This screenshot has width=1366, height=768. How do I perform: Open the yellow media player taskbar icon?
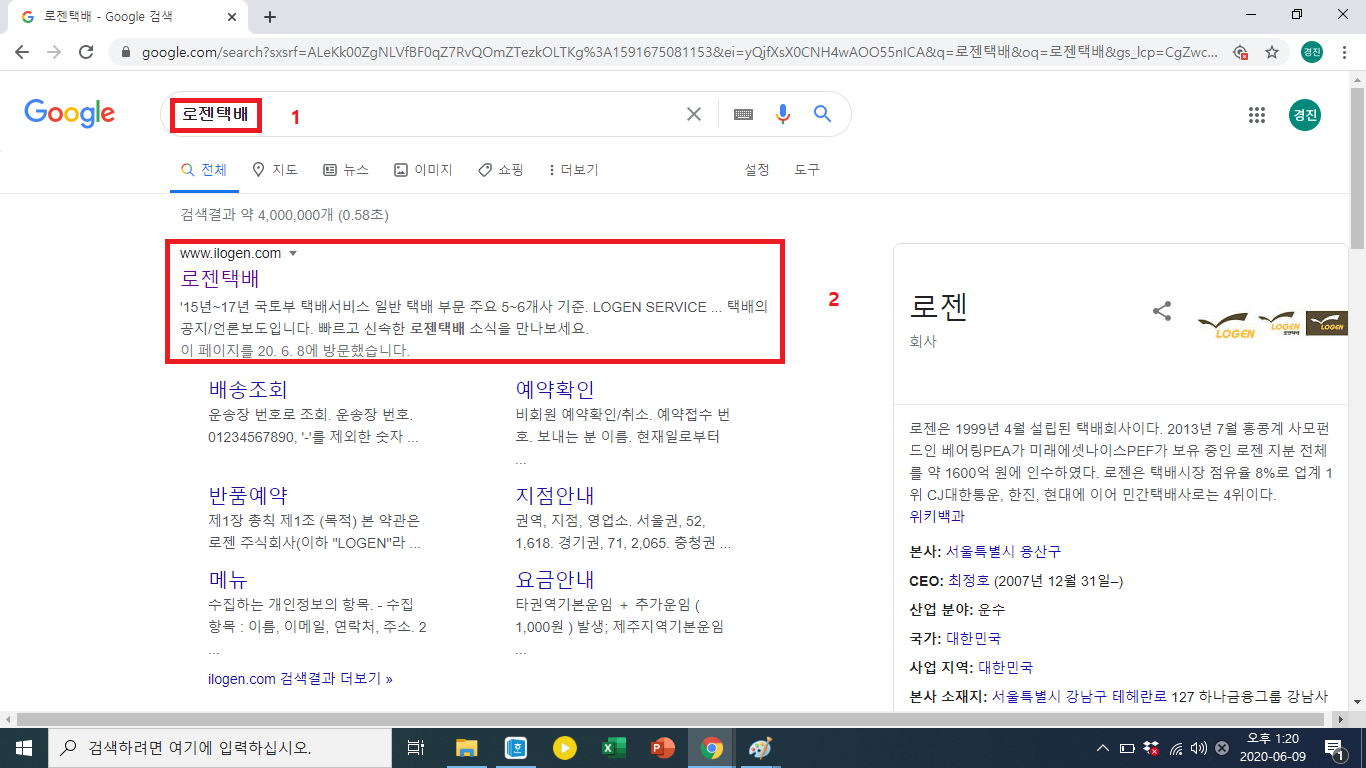click(x=564, y=747)
